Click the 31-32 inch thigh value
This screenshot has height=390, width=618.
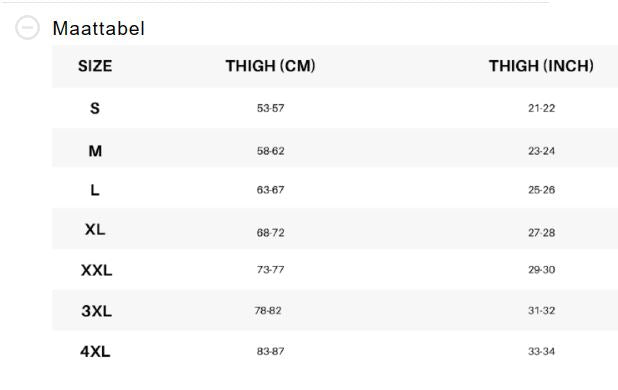tap(542, 310)
